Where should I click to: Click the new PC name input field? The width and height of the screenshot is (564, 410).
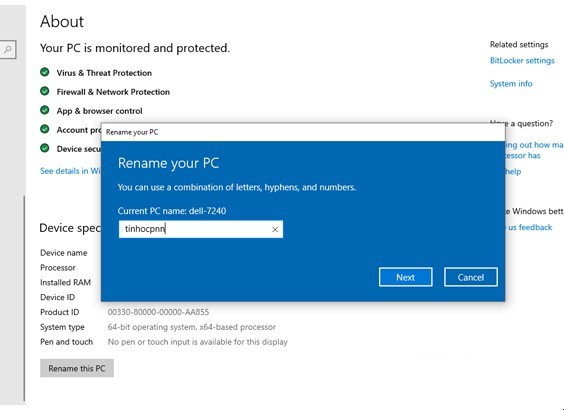tap(201, 229)
